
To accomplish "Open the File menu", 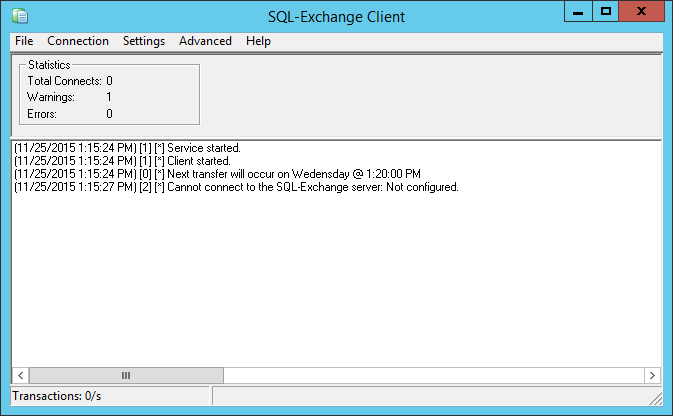I will click(x=24, y=41).
